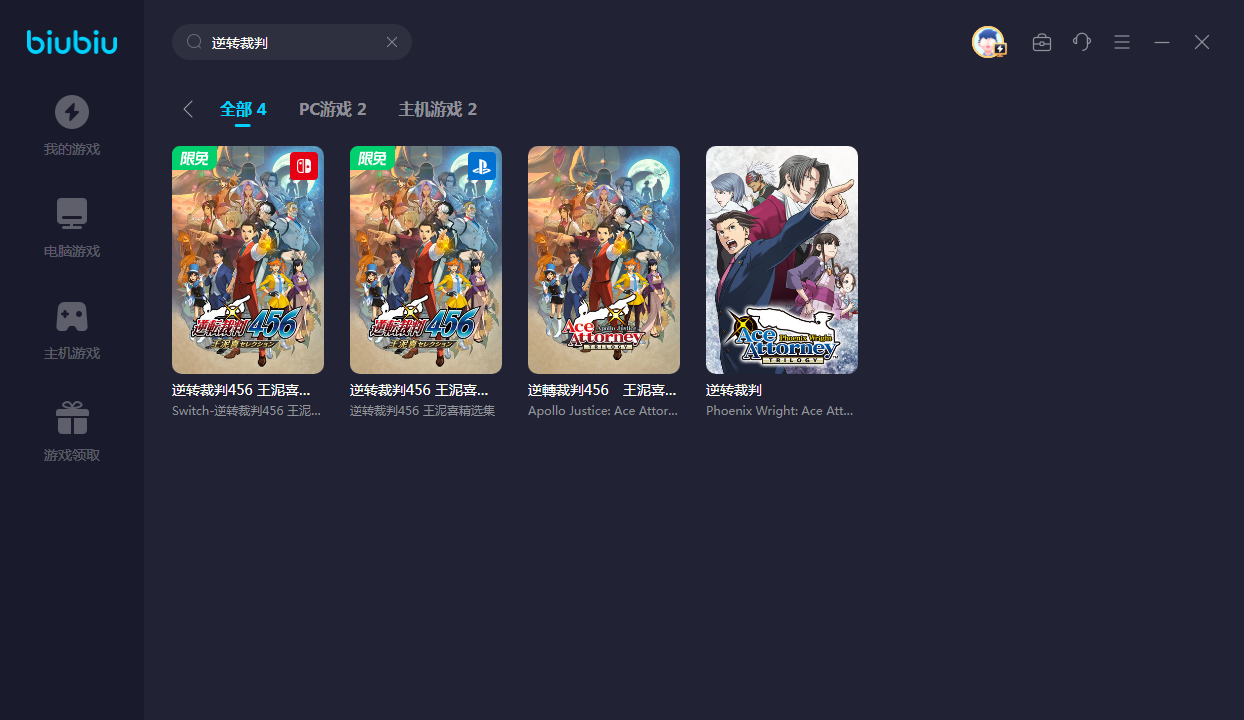Open the Switch version 逆转裁判456 cover
The image size is (1244, 720).
coord(248,260)
